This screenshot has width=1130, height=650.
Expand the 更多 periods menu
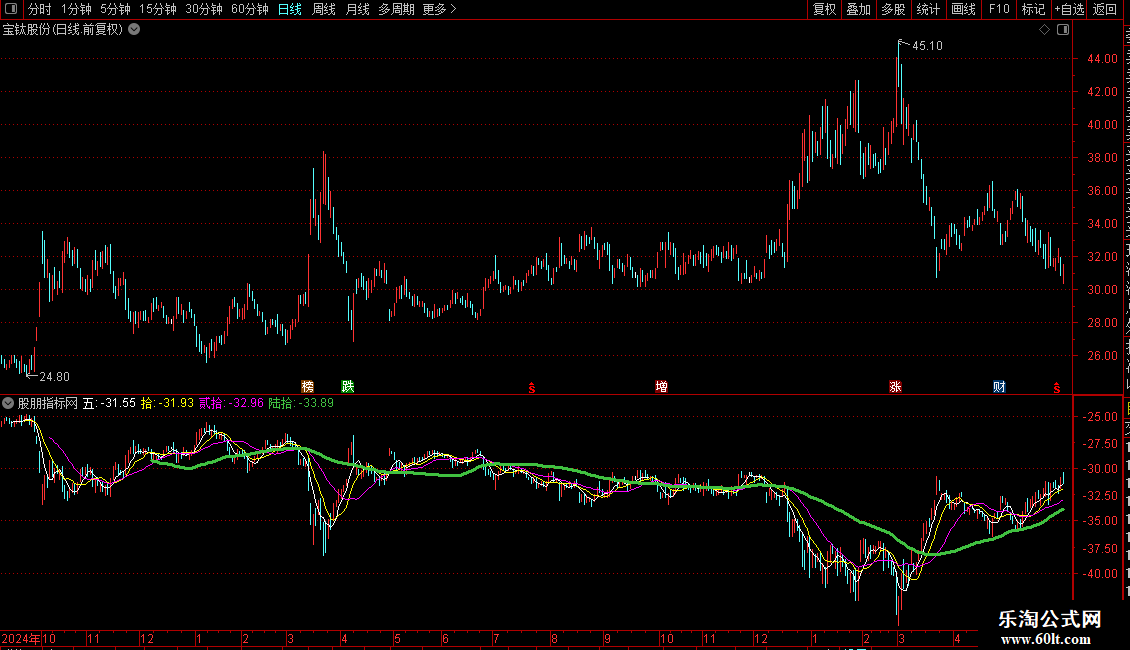[439, 9]
